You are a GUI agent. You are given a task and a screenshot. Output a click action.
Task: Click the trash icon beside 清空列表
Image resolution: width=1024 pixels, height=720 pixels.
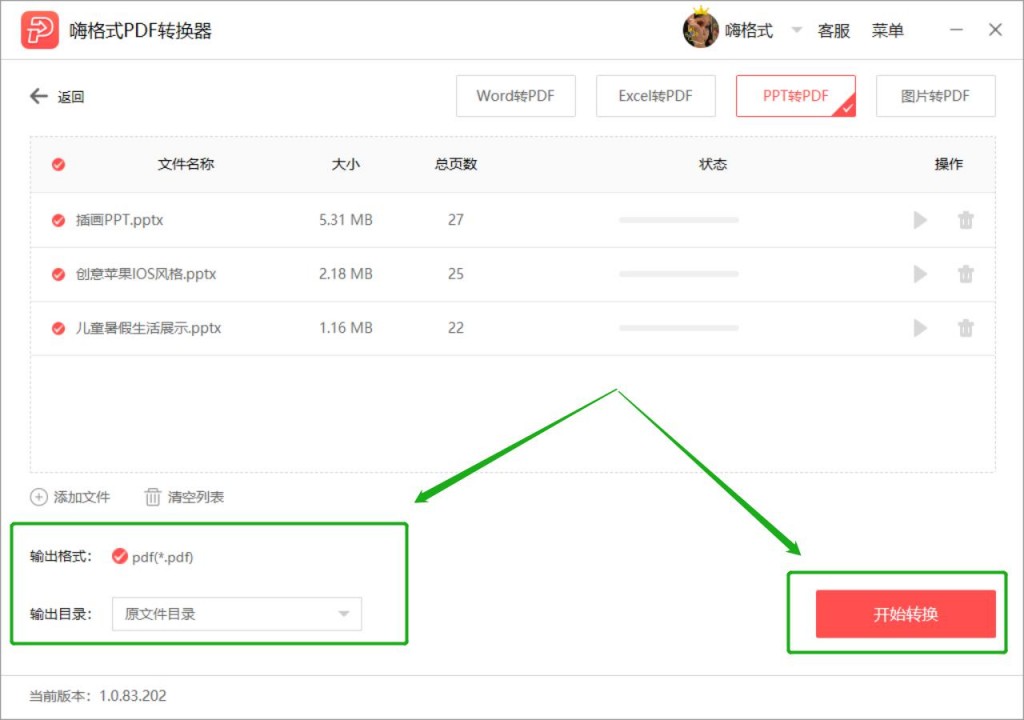point(152,497)
